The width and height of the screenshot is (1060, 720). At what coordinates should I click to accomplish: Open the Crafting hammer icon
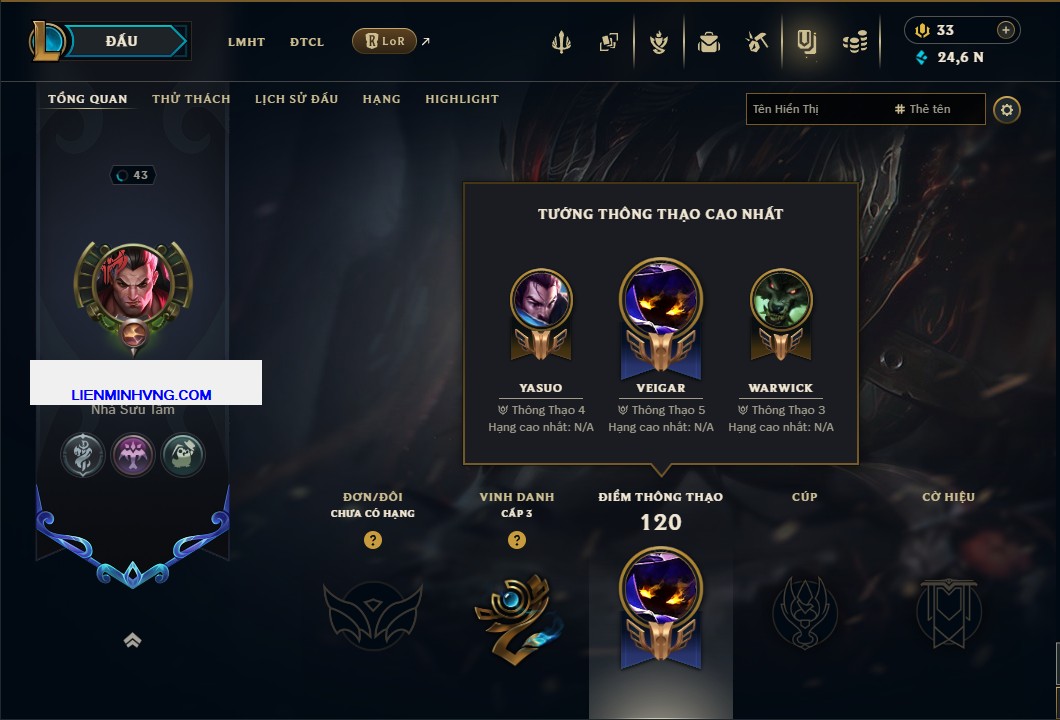(756, 43)
